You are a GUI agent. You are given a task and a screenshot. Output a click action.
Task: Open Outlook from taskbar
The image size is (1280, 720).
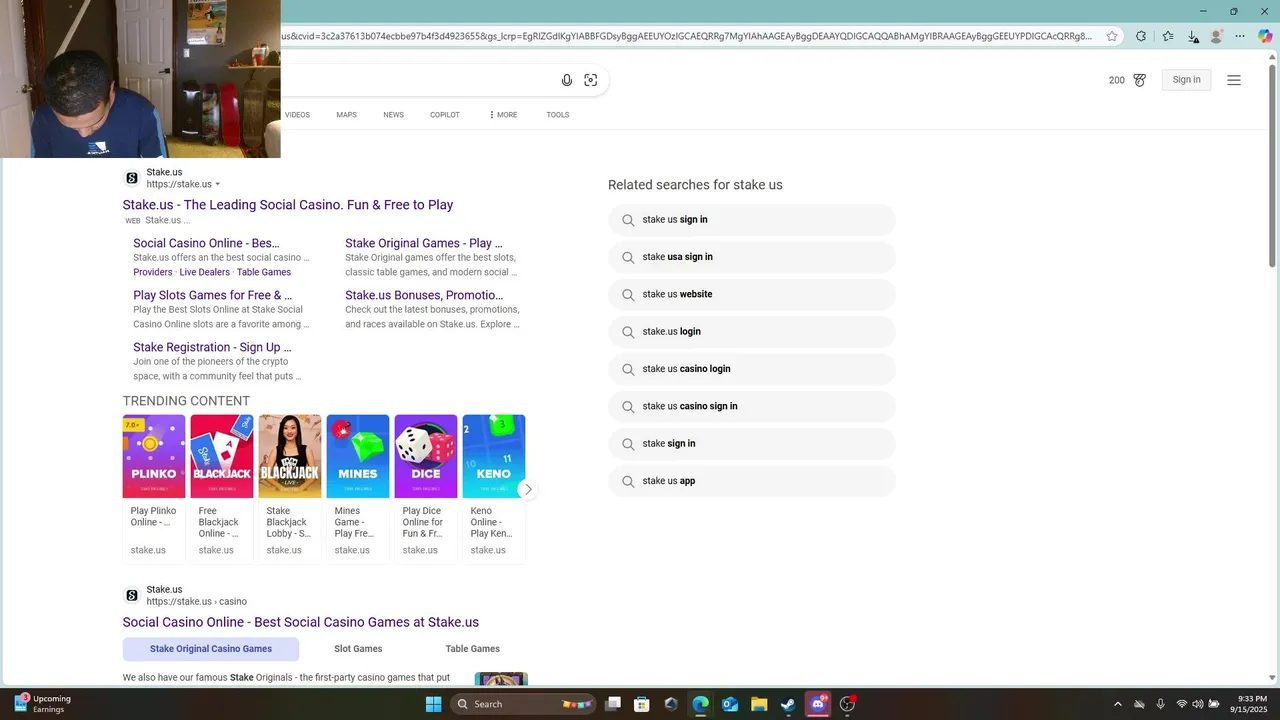(730, 704)
